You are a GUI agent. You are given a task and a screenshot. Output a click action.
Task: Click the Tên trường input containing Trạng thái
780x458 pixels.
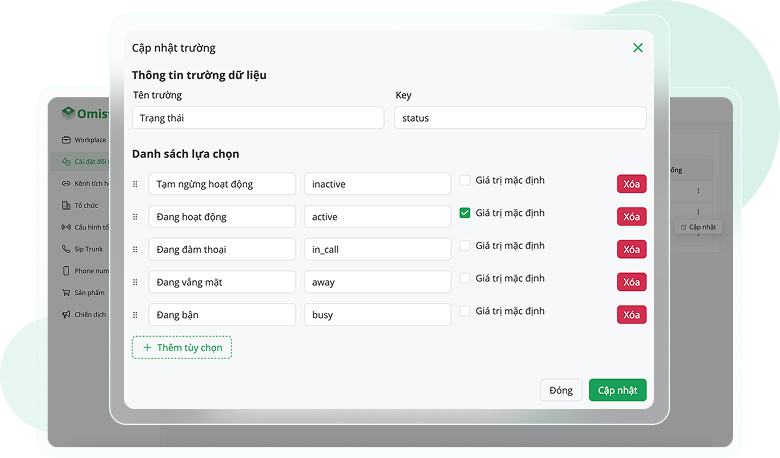tap(257, 118)
